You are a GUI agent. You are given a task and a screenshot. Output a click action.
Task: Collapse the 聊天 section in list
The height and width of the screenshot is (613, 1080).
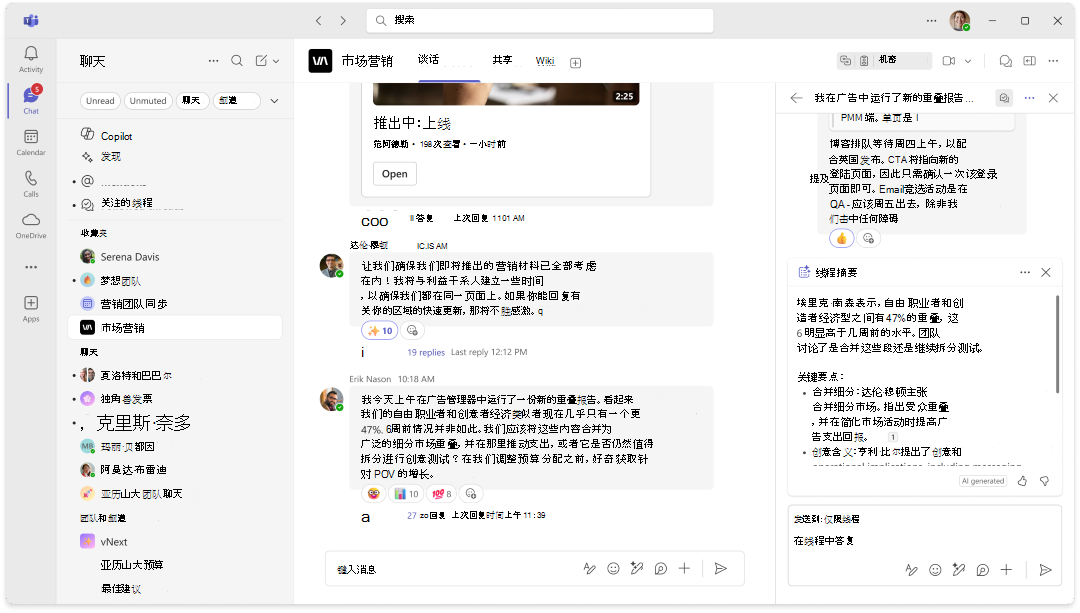90,352
